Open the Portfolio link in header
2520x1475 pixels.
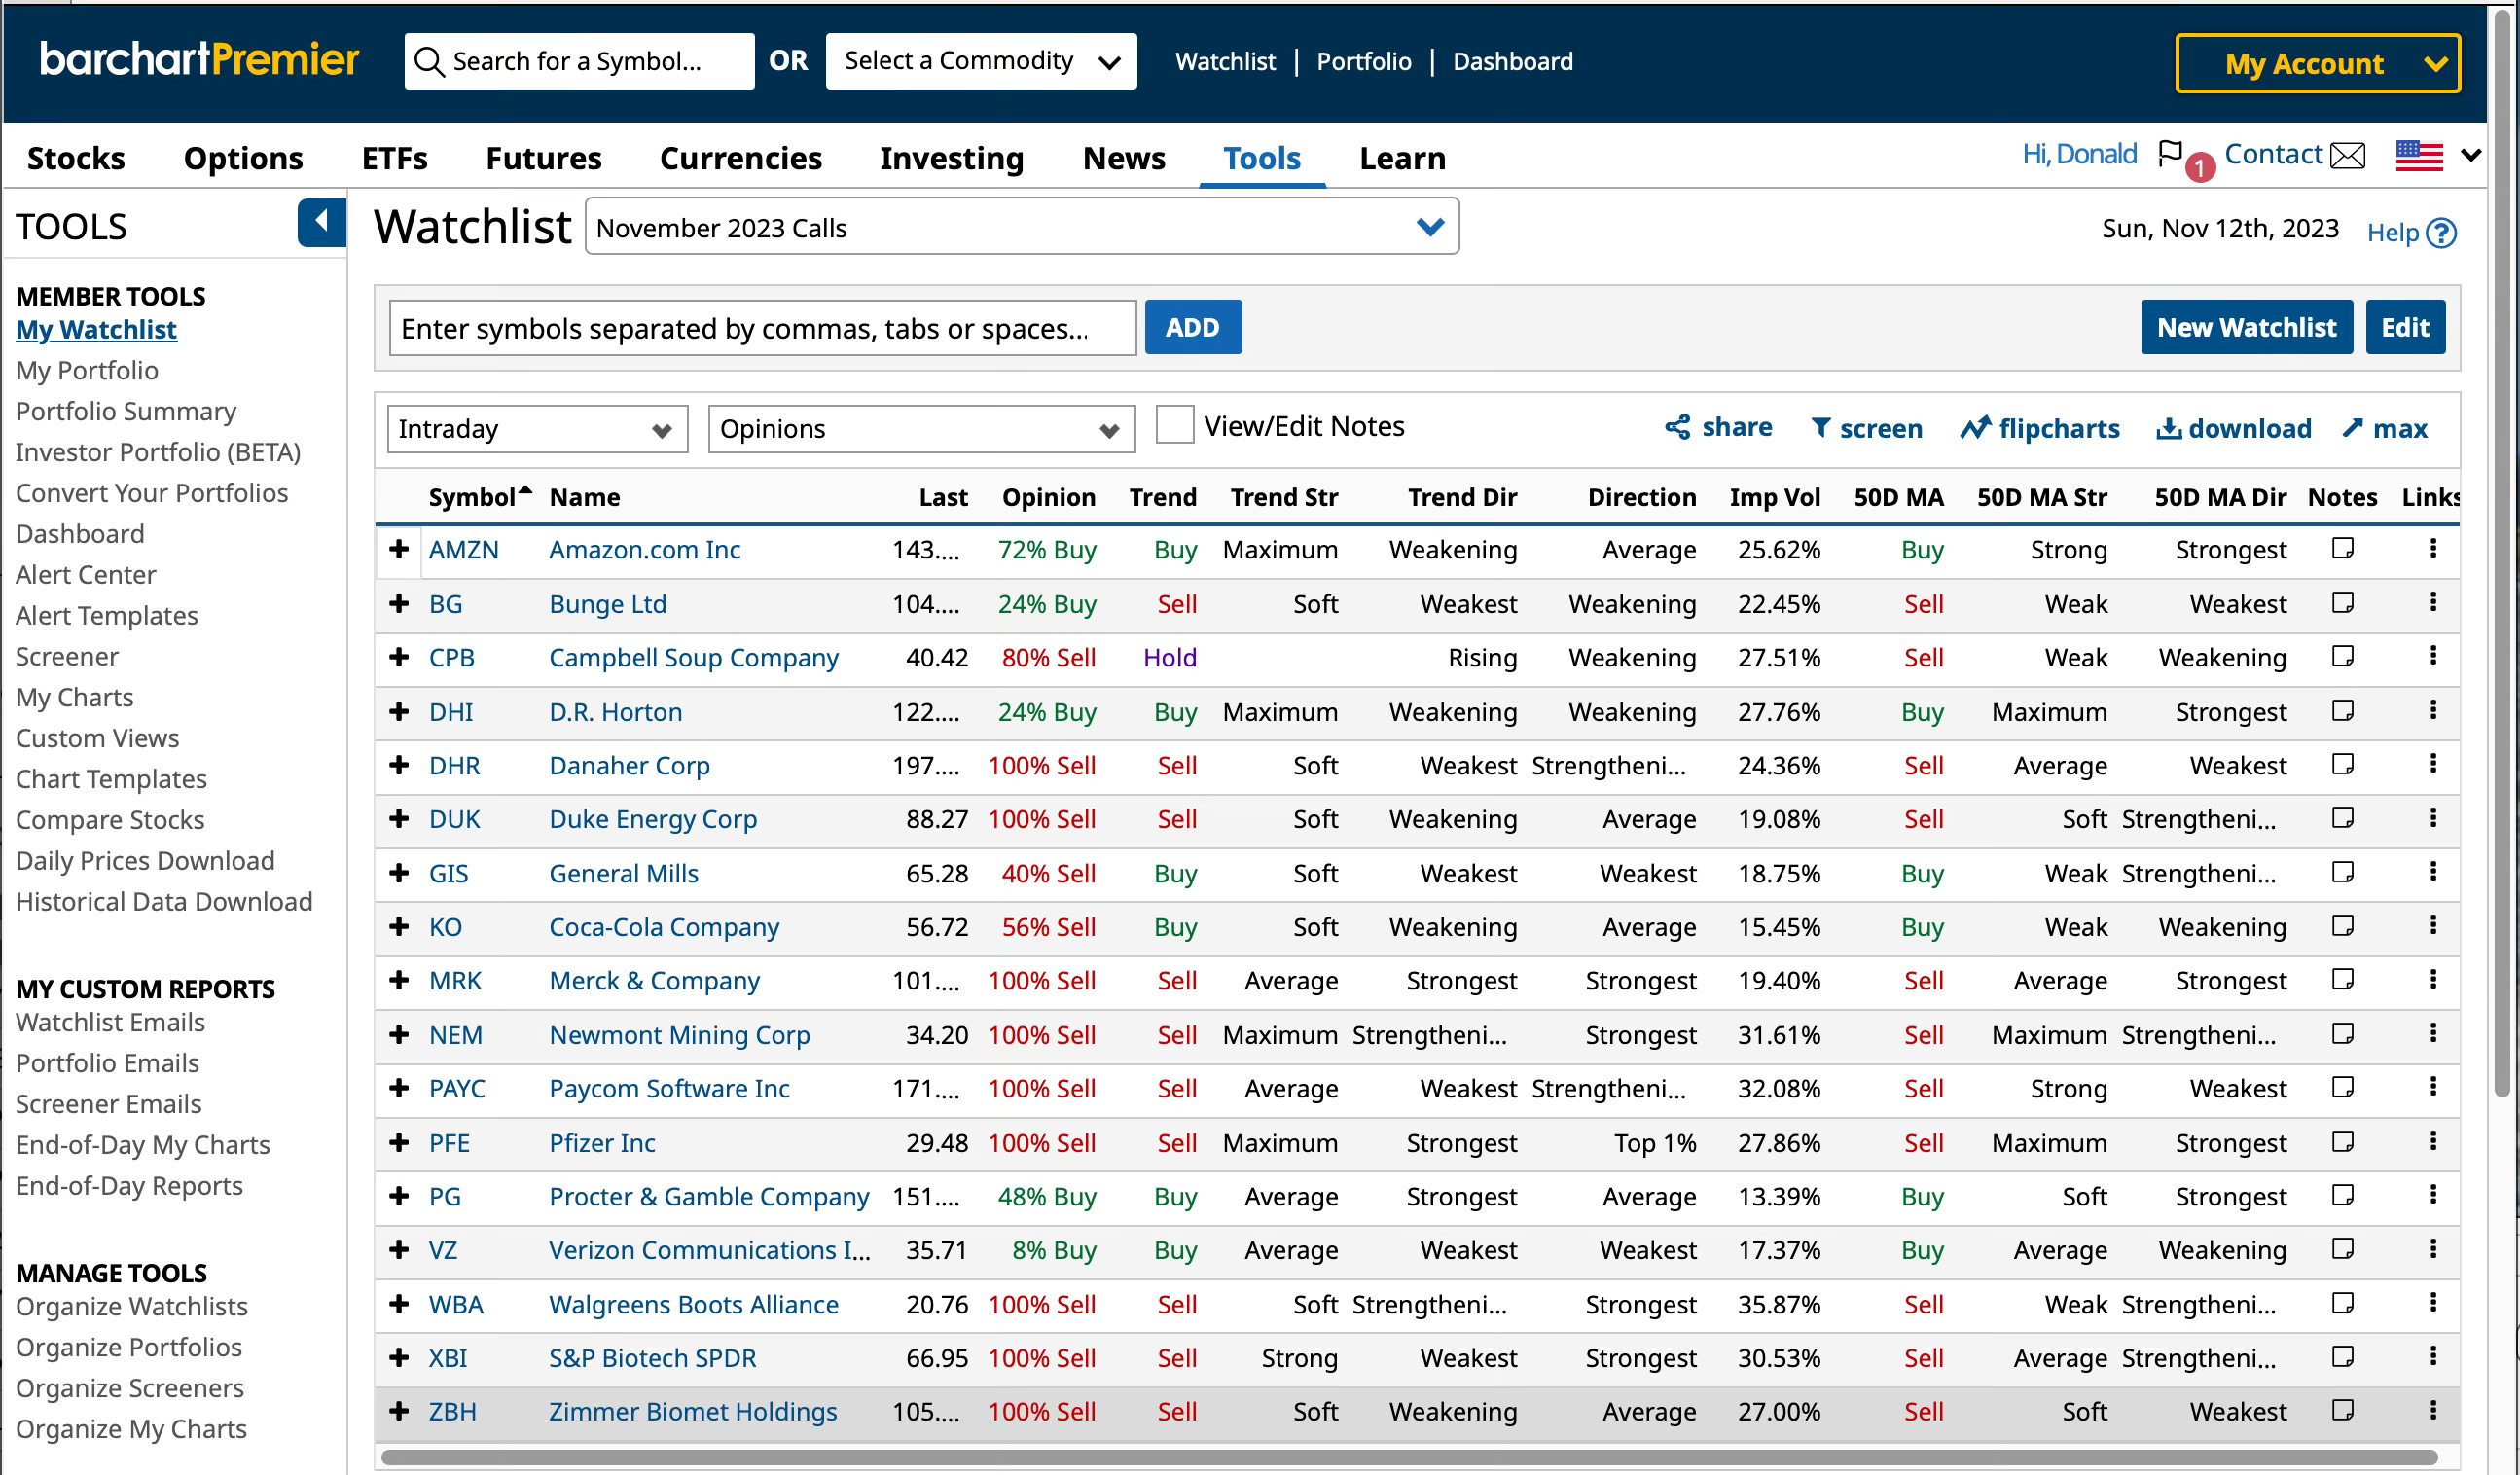coord(1363,61)
